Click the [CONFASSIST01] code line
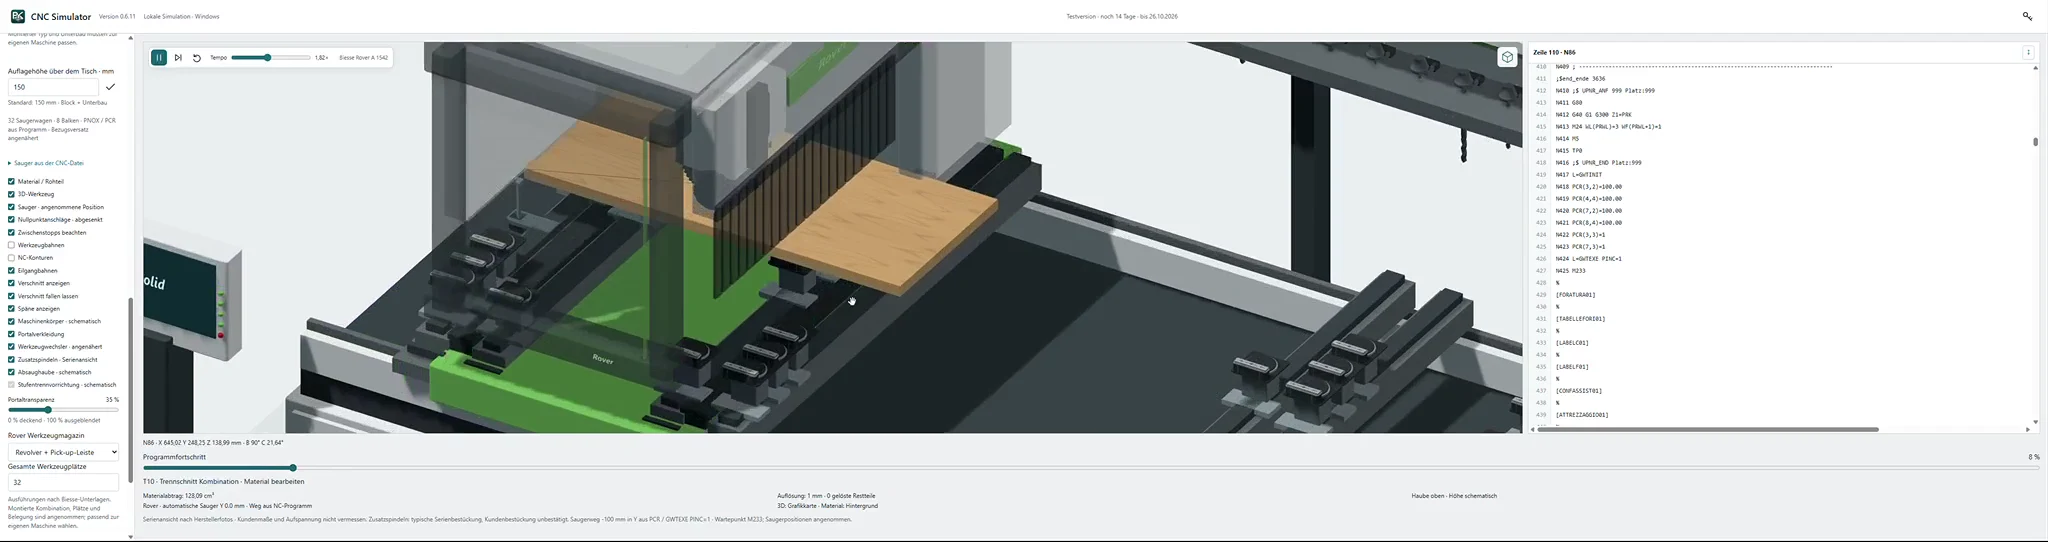 (1578, 391)
